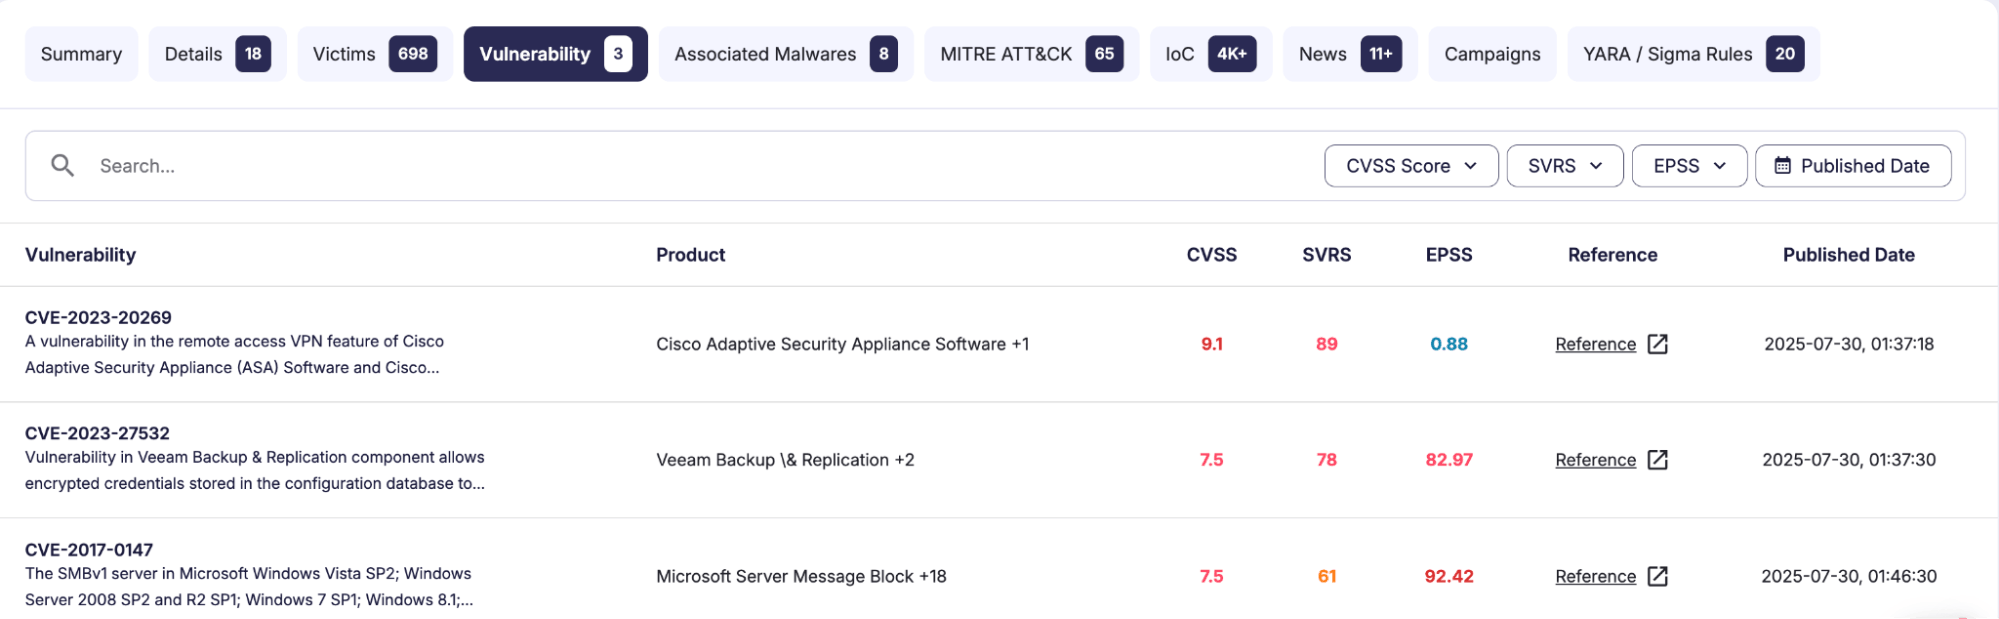The image size is (1999, 619).
Task: Open the IoC tab
Action: (x=1210, y=54)
